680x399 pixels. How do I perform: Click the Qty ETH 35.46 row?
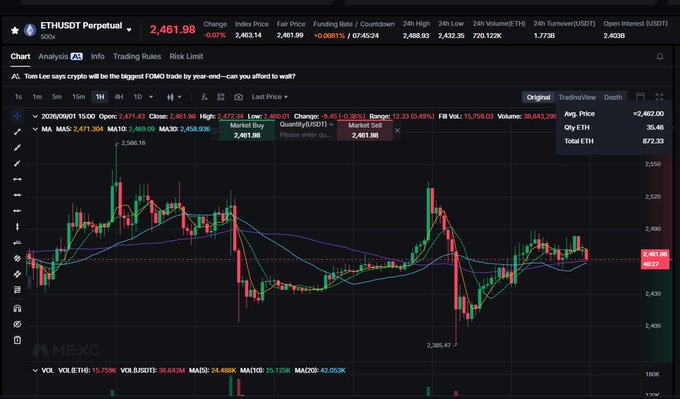[x=614, y=128]
